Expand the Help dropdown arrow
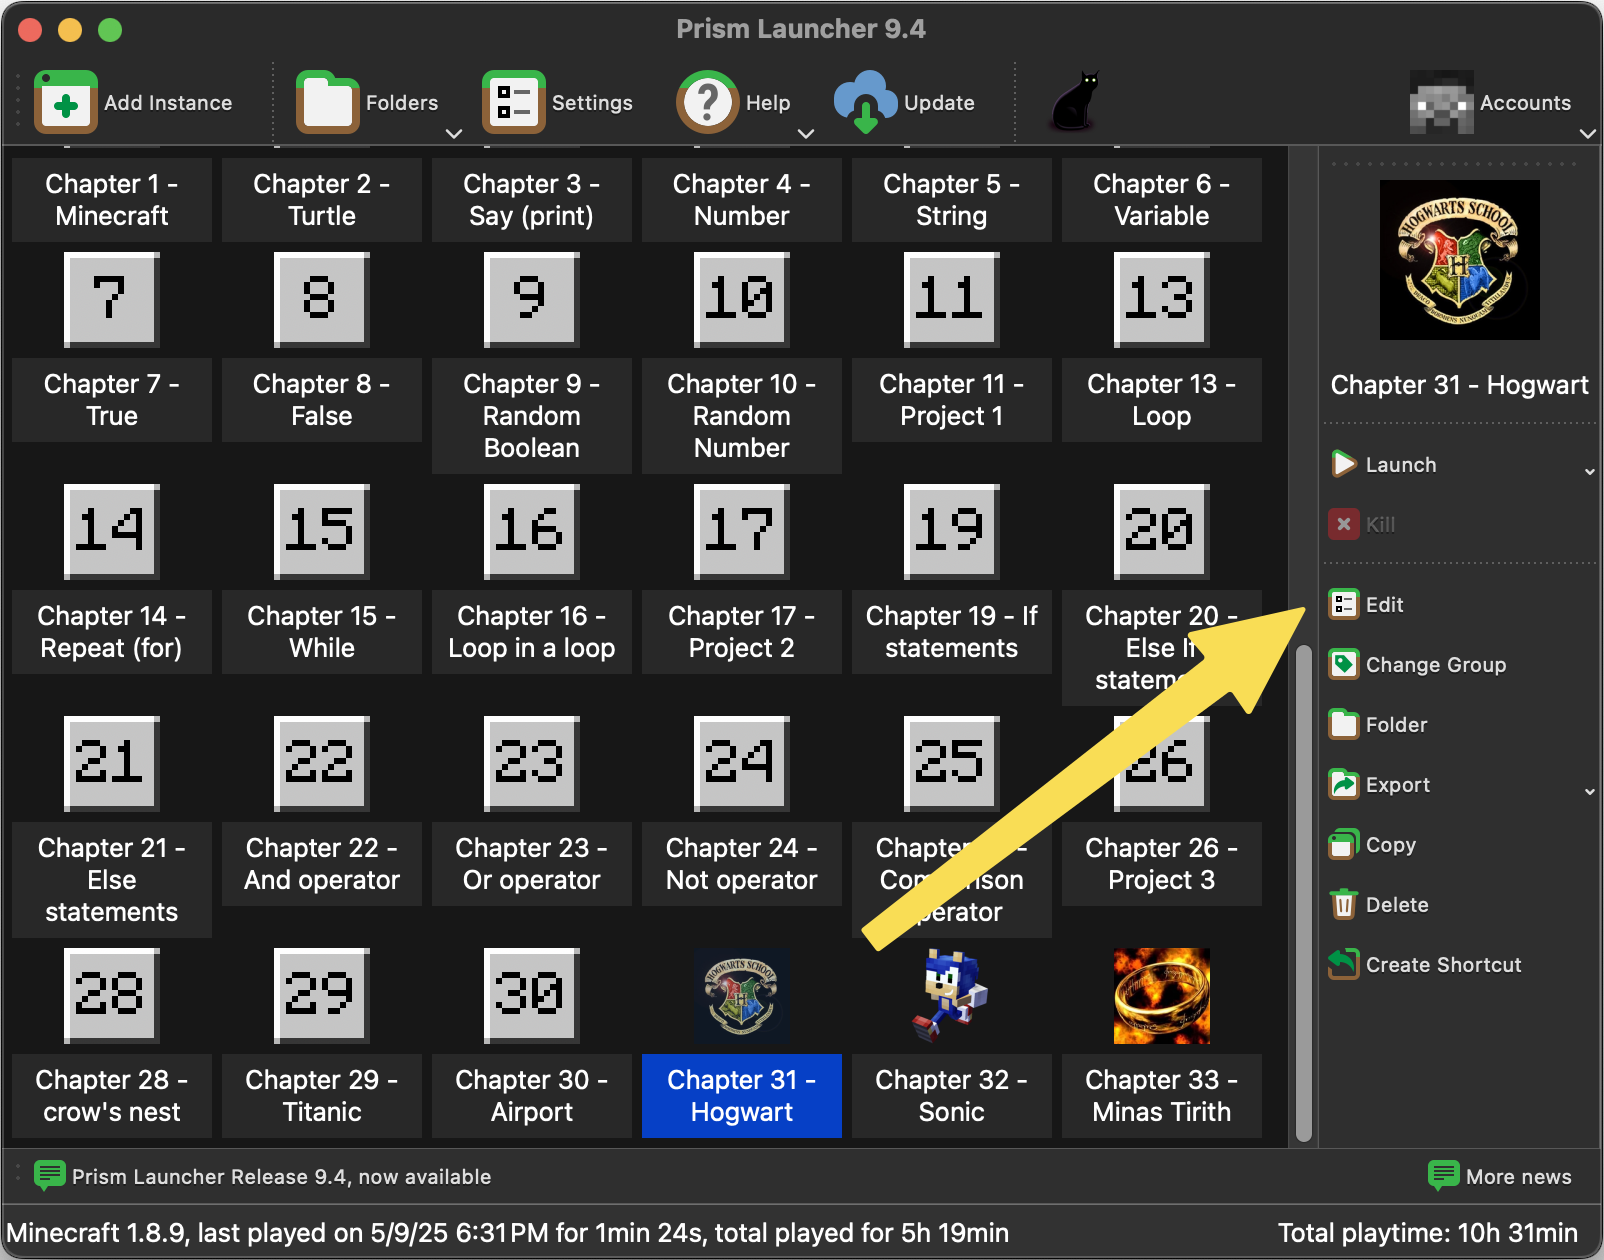The width and height of the screenshot is (1604, 1260). tap(806, 134)
